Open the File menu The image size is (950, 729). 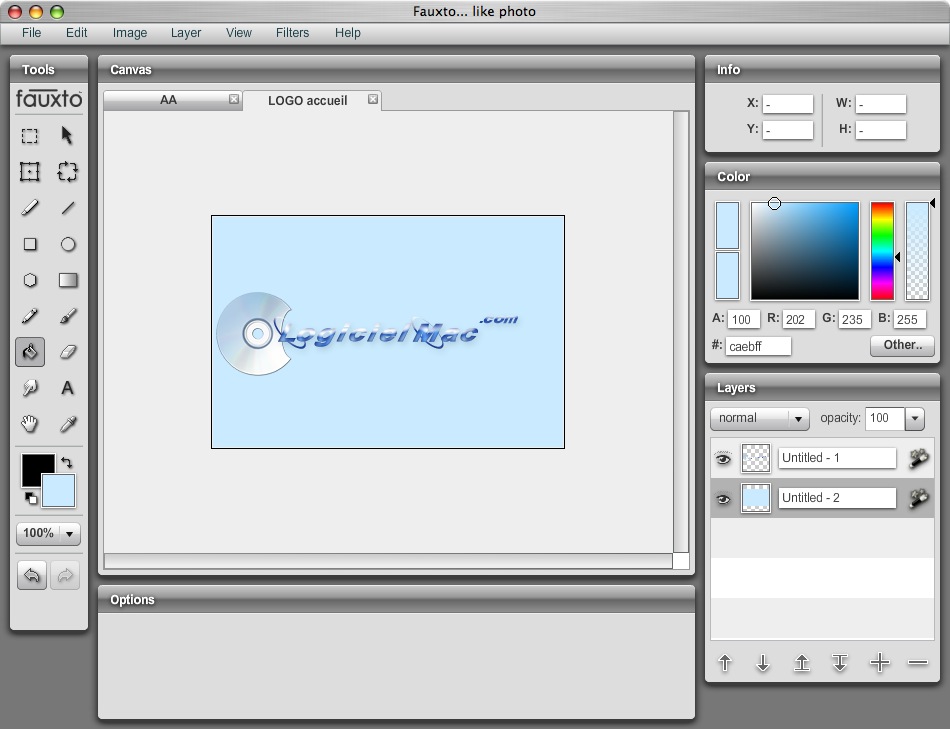point(32,33)
